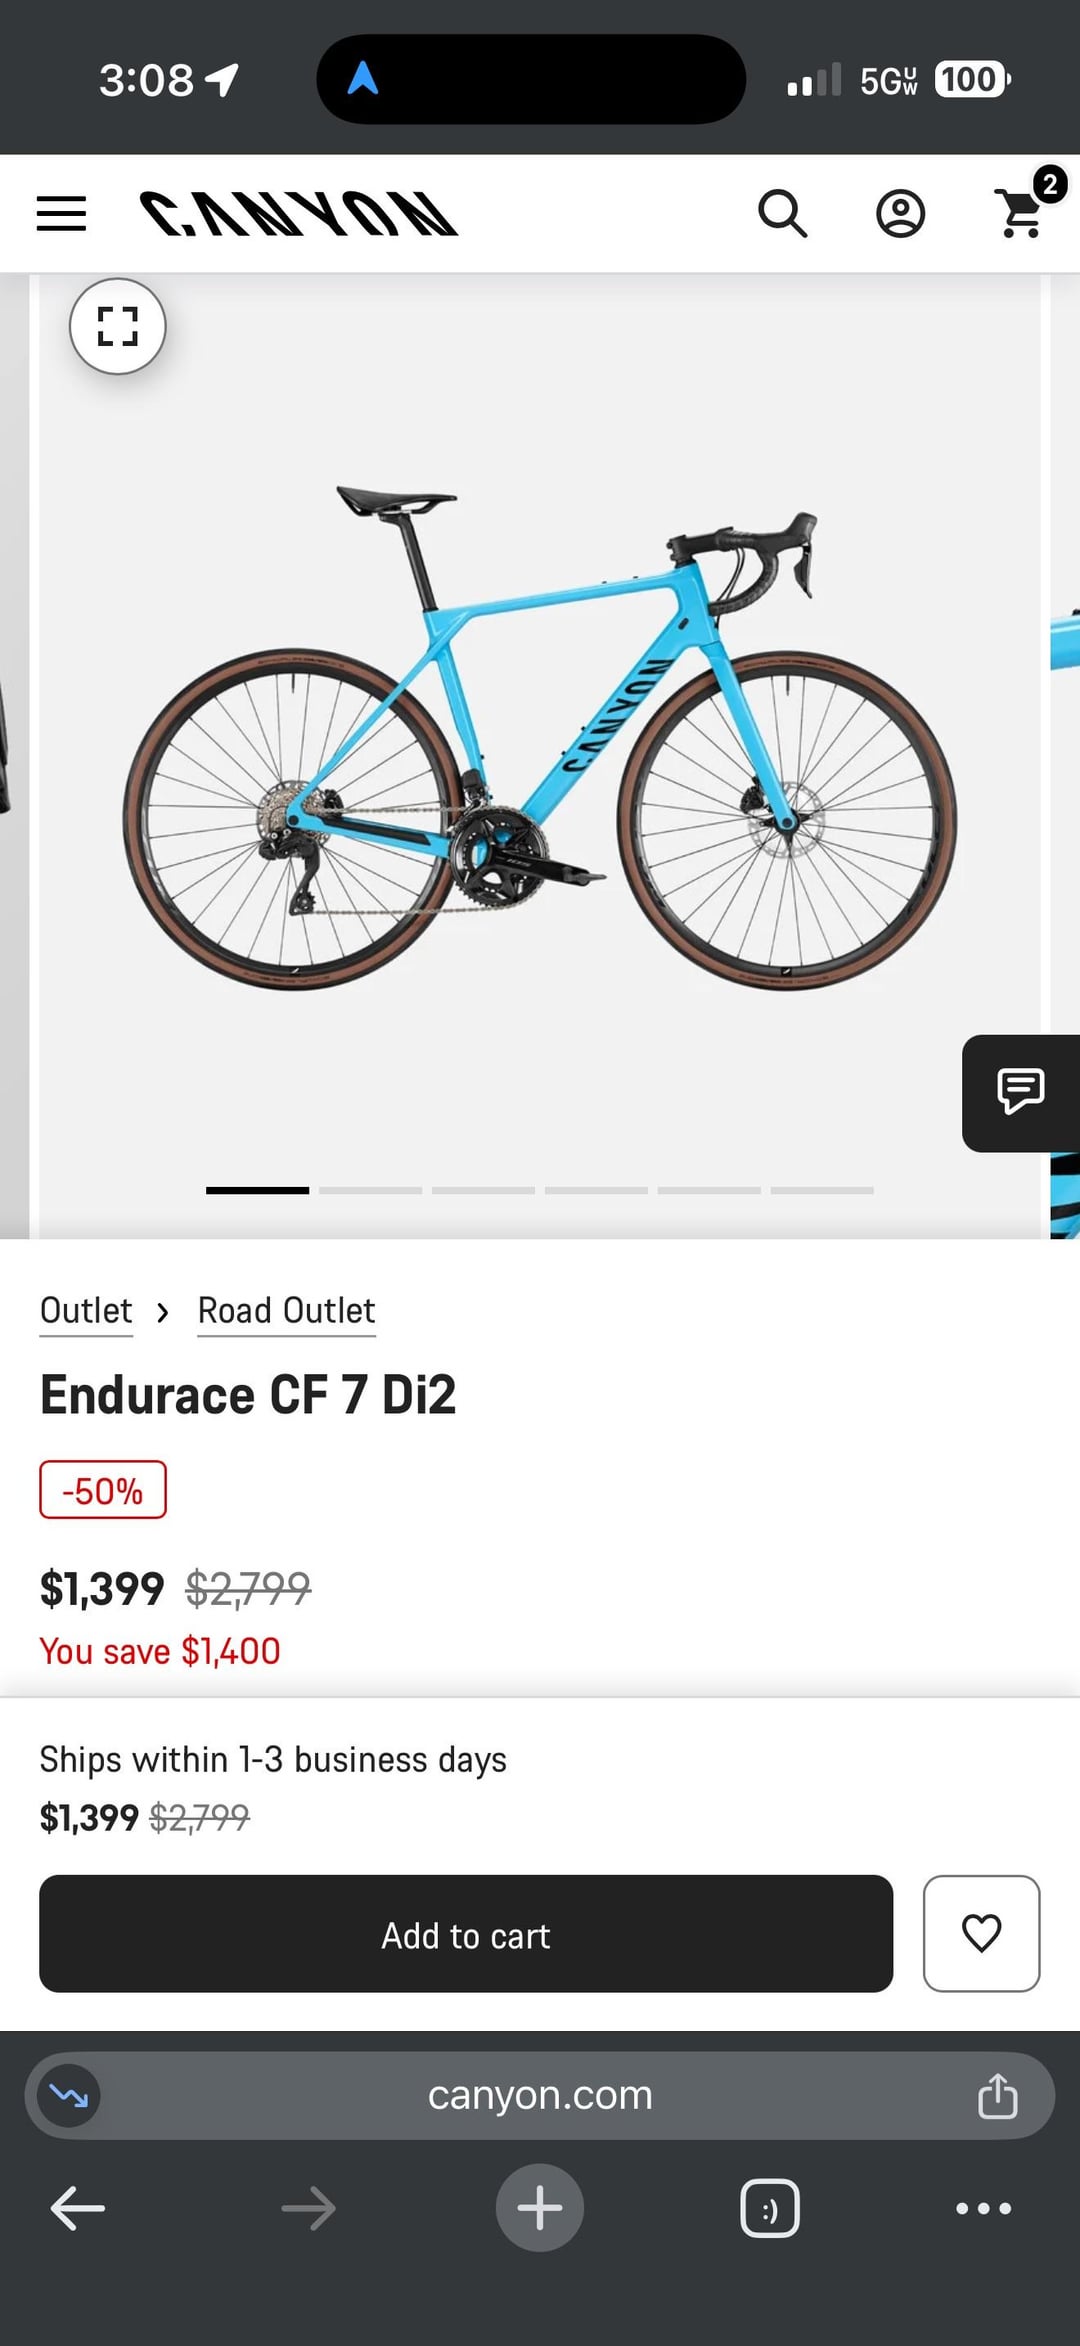Screen dimensions: 1080x2346
Task: Add bike to wishlist heart
Action: pos(981,1933)
